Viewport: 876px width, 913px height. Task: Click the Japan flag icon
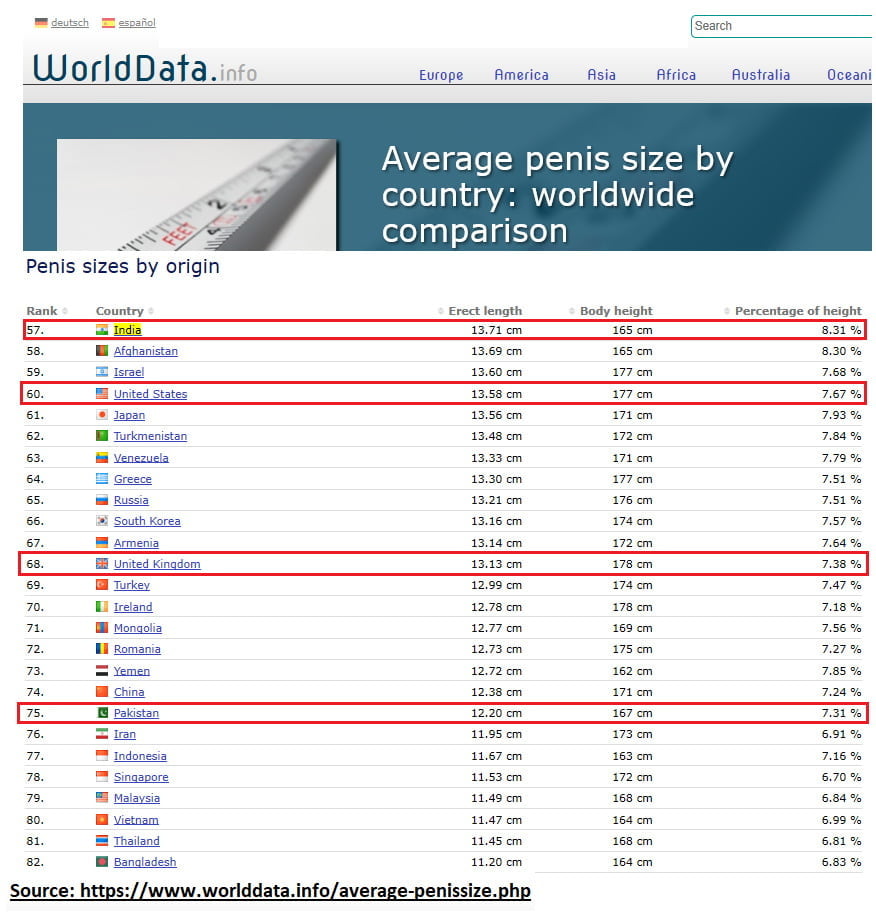click(102, 415)
